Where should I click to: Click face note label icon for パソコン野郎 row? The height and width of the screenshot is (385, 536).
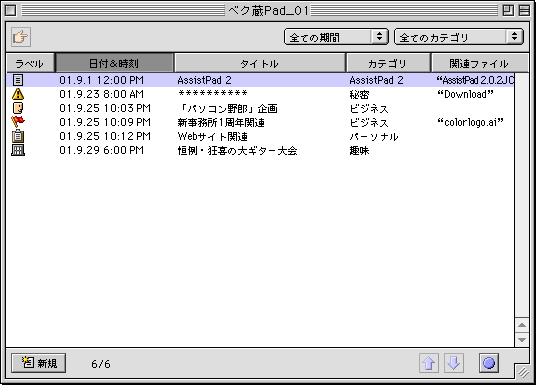click(18, 108)
